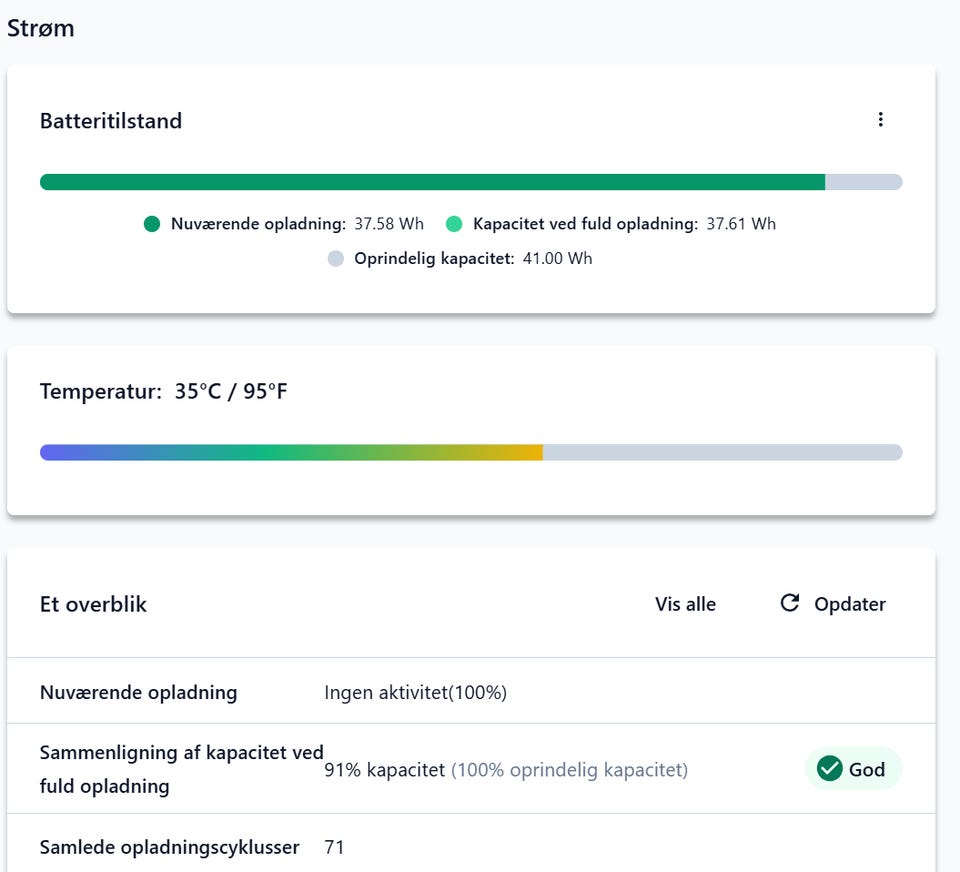This screenshot has height=872, width=960.
Task: Click the Et overblik section heading
Action: (93, 604)
